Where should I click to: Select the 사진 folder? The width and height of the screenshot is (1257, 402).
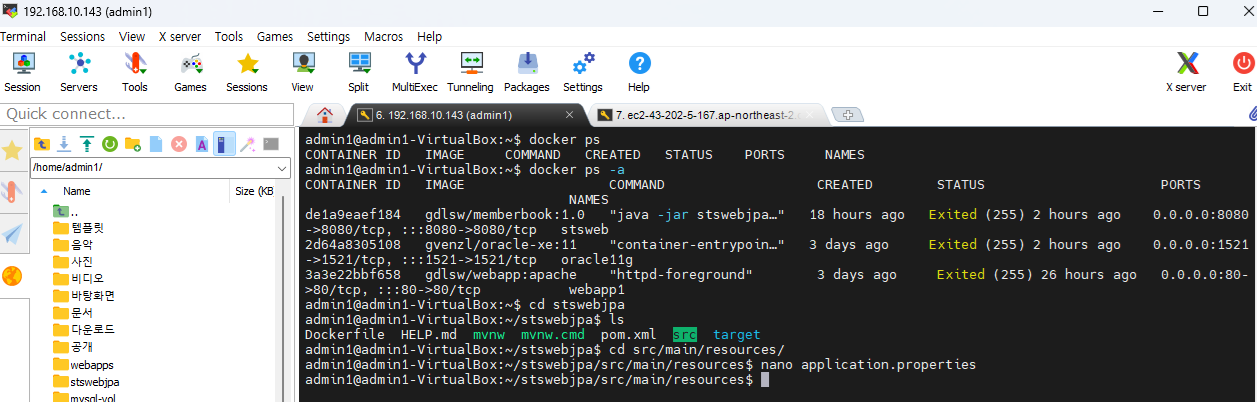click(73, 261)
